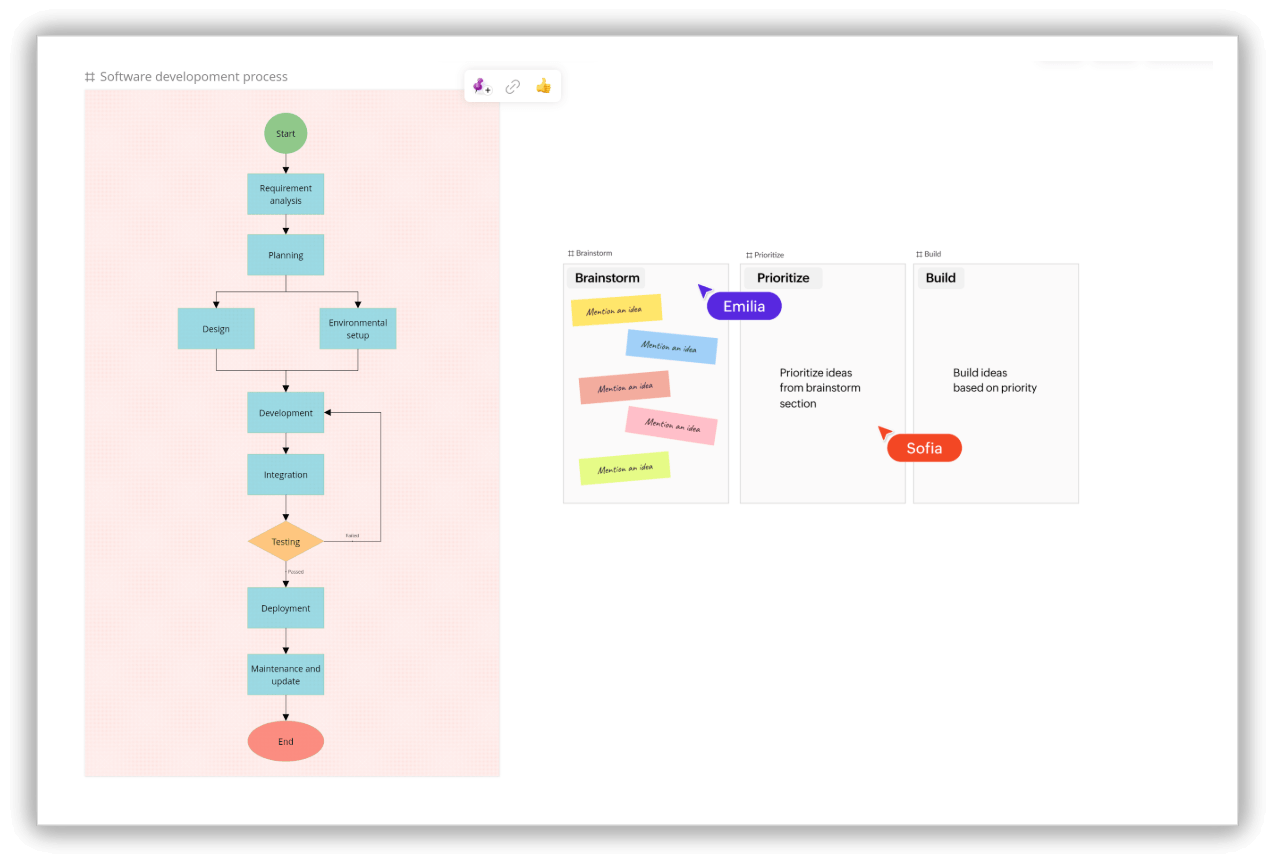Select the blue sticky note
This screenshot has height=863, width=1275.
coord(671,347)
